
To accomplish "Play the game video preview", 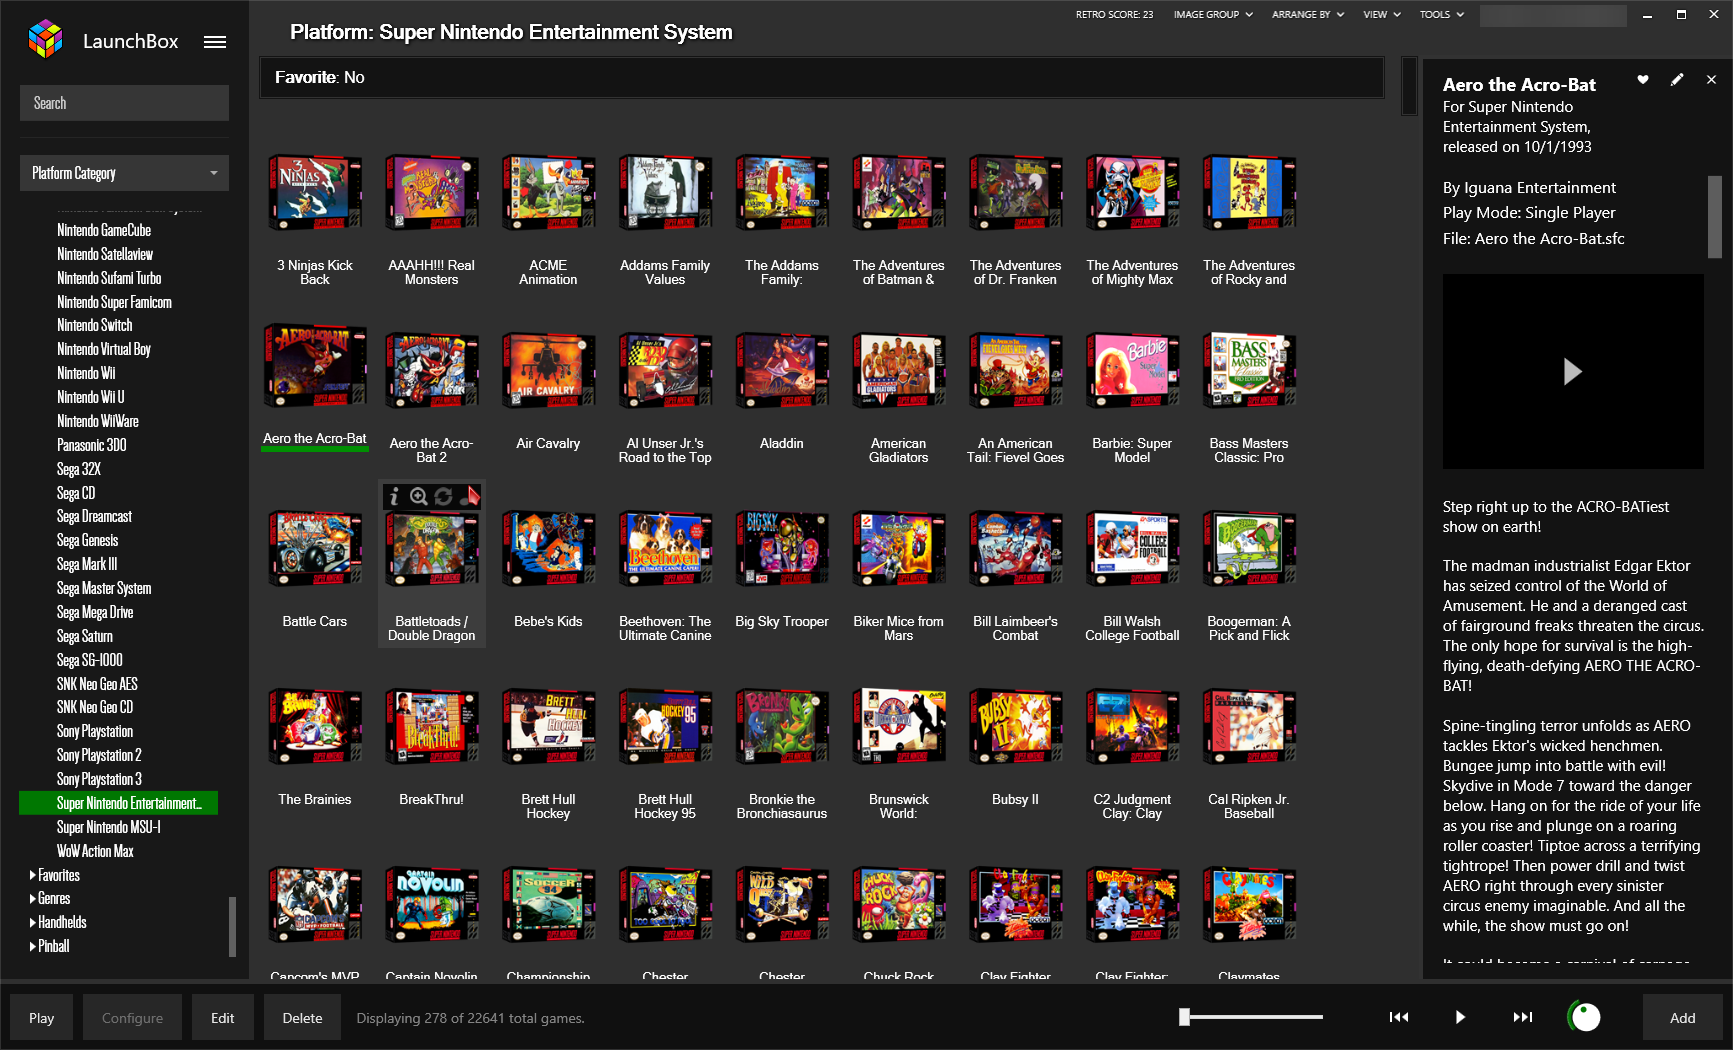I will 1572,372.
